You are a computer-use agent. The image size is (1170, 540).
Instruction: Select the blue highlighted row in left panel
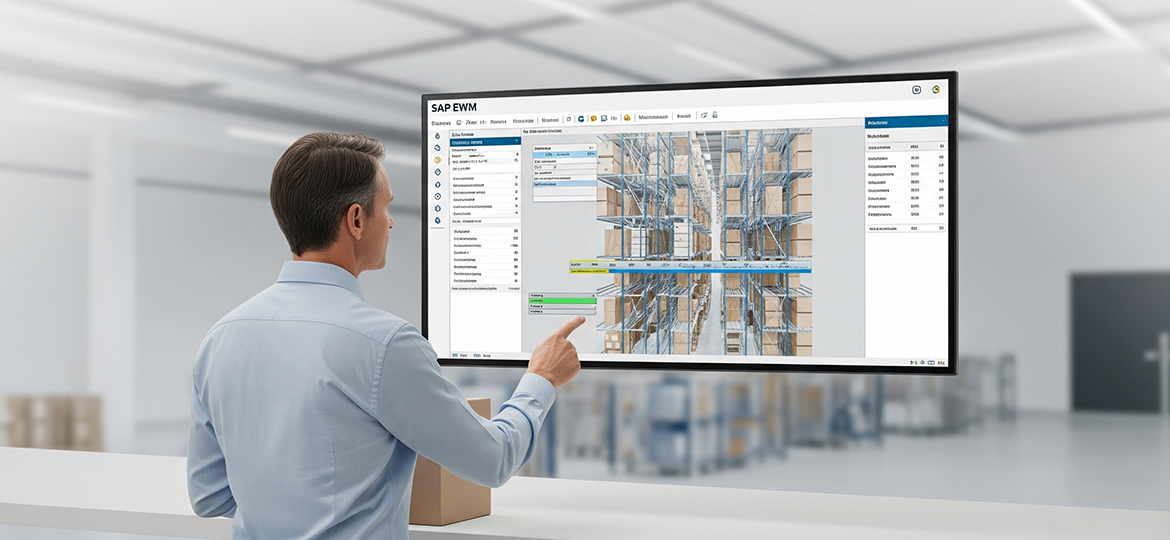(x=484, y=143)
